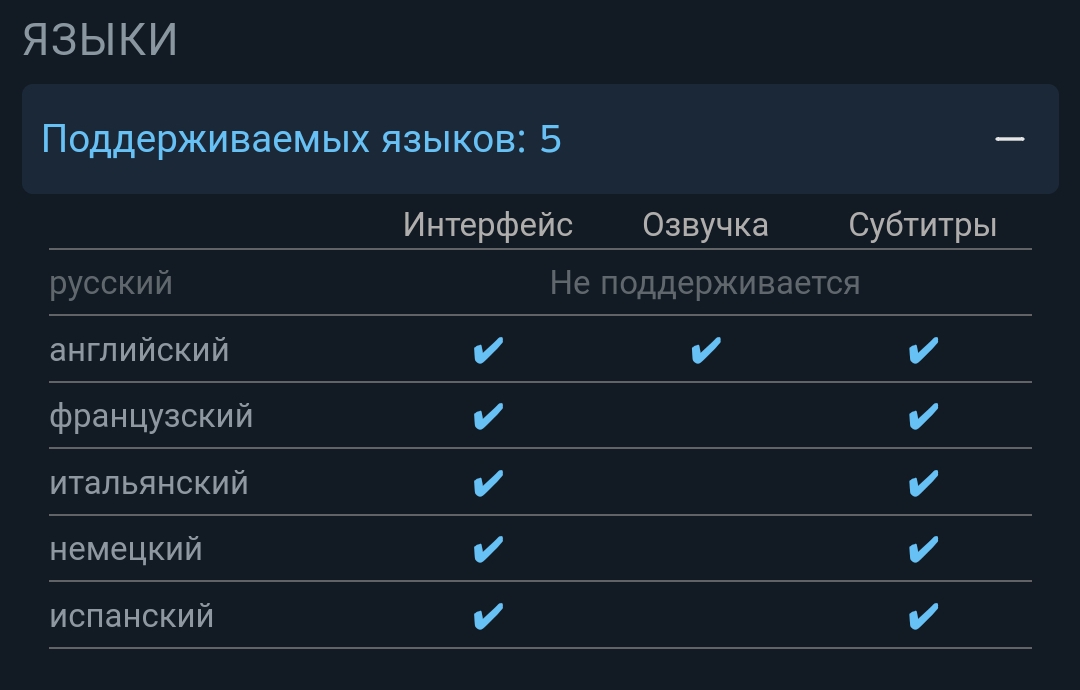Click the French subtitles checkmark
The height and width of the screenshot is (690, 1080).
[x=924, y=416]
